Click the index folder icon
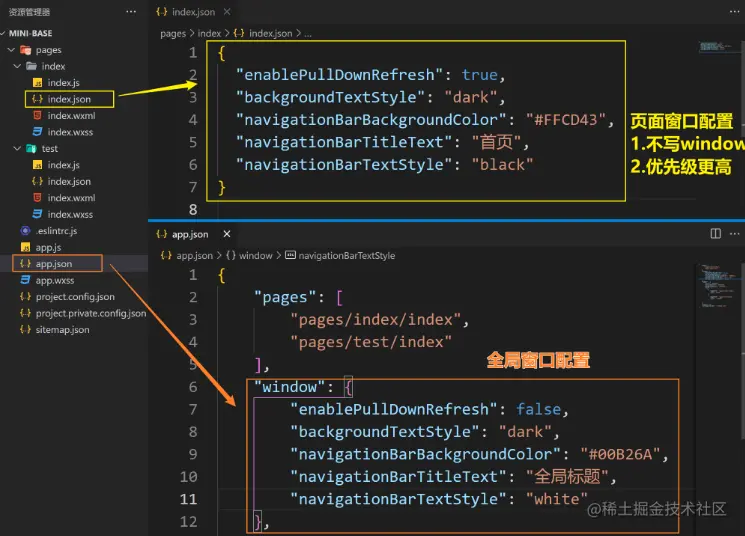Viewport: 745px width, 536px height. click(x=31, y=66)
